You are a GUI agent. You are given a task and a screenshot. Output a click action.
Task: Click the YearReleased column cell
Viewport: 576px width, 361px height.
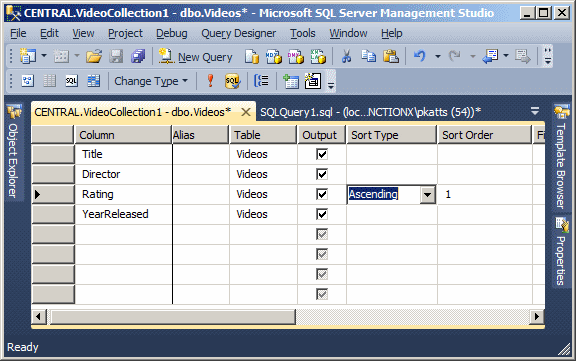click(x=123, y=214)
